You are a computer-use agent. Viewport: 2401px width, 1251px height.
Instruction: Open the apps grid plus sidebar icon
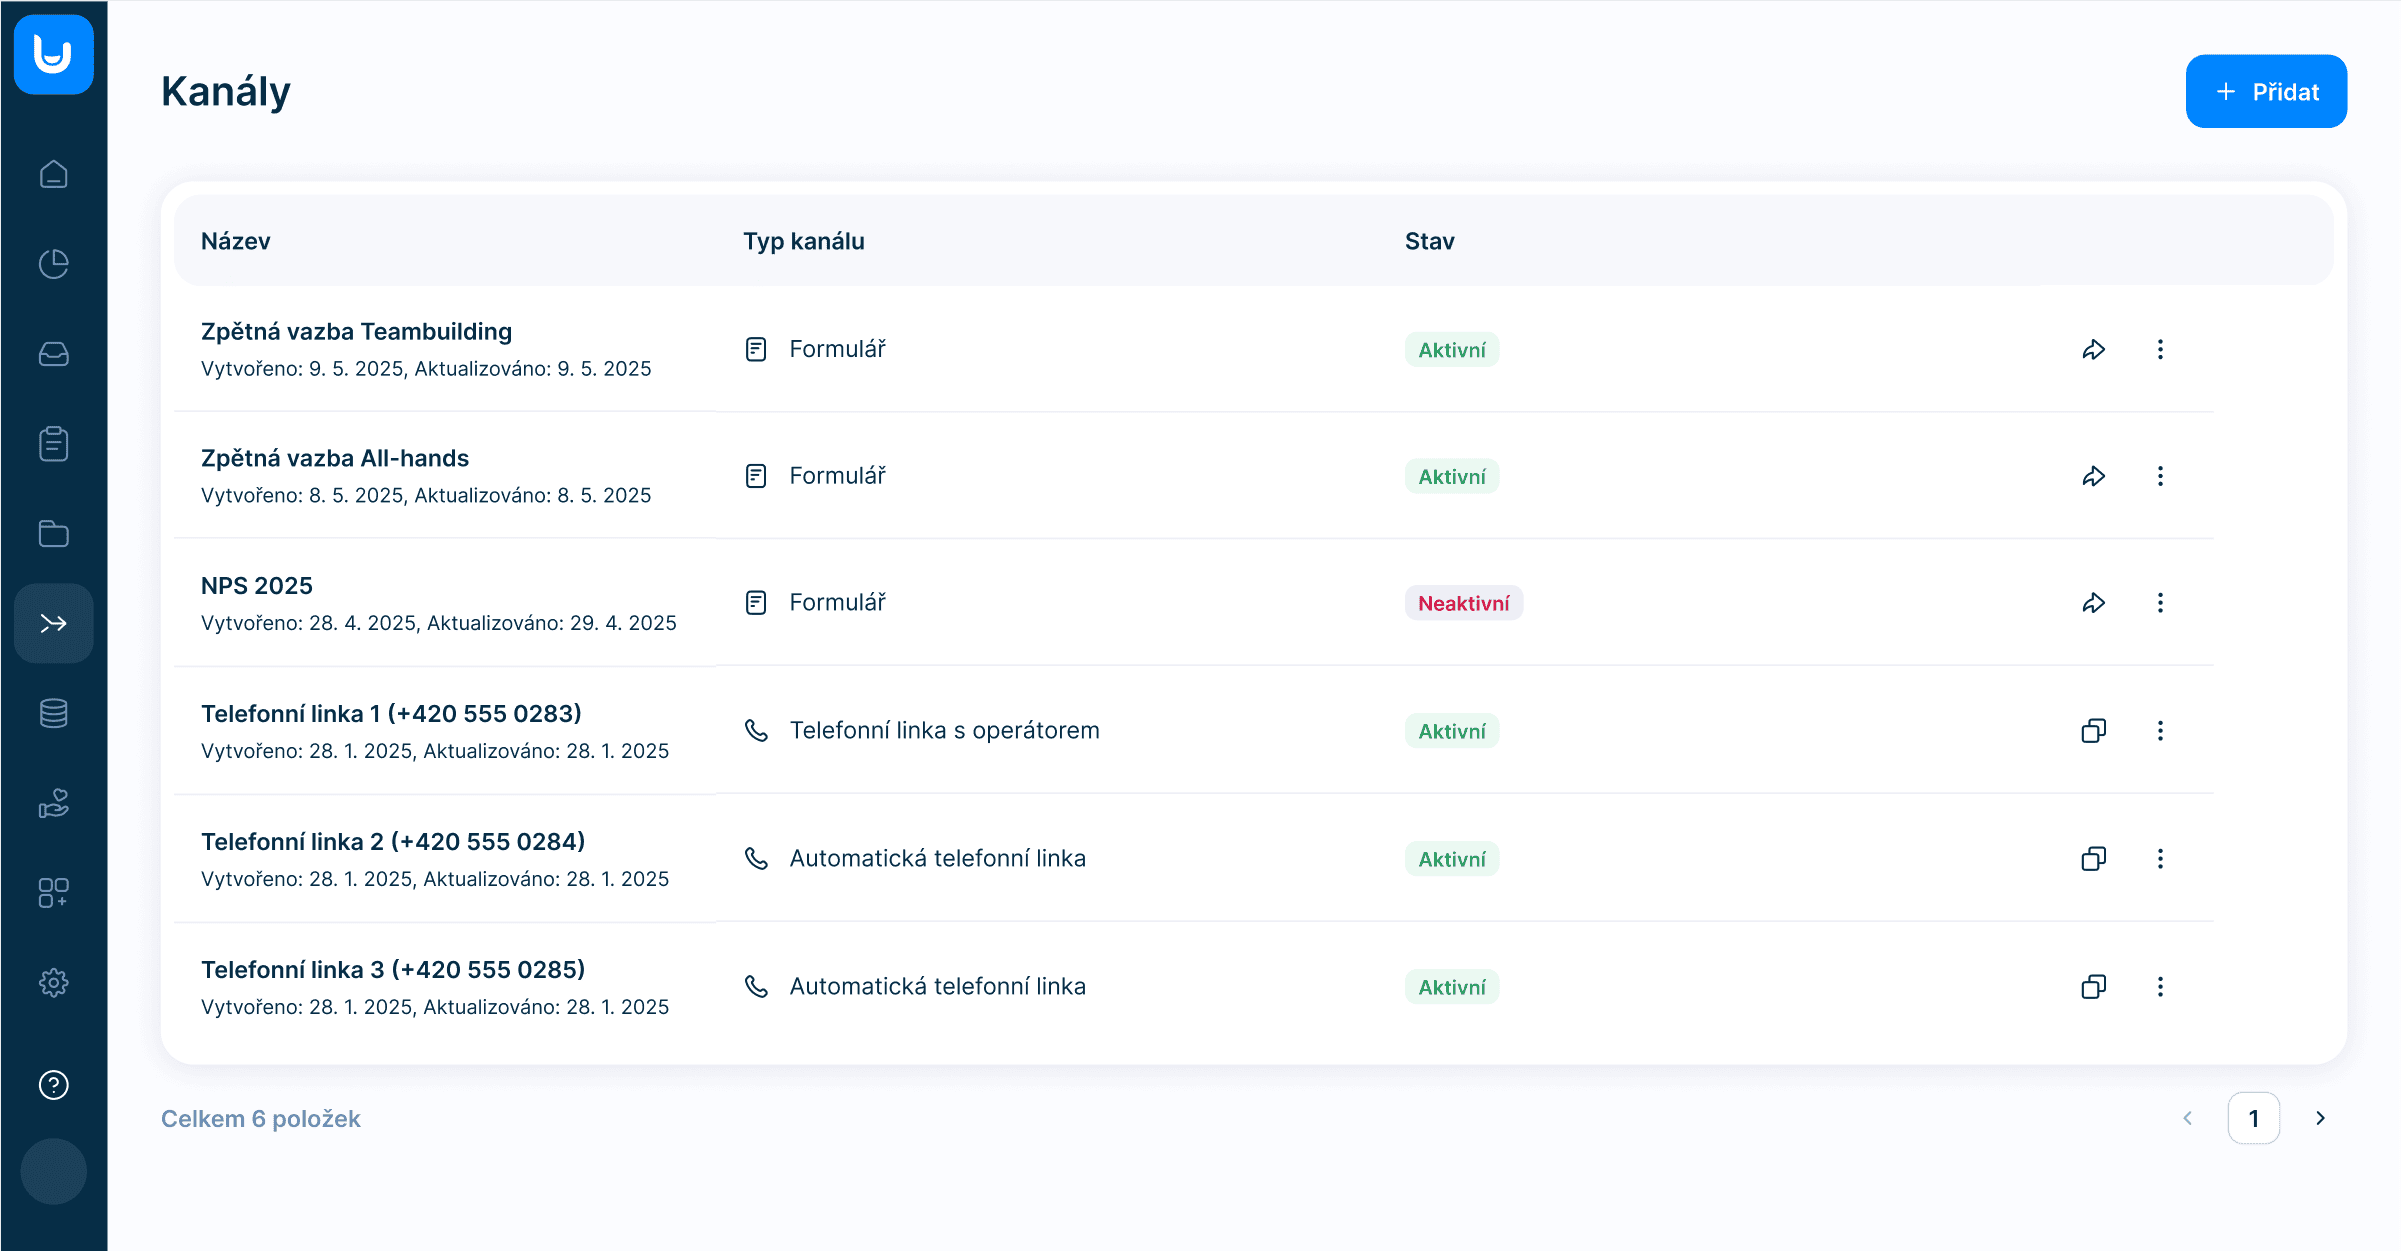tap(54, 893)
